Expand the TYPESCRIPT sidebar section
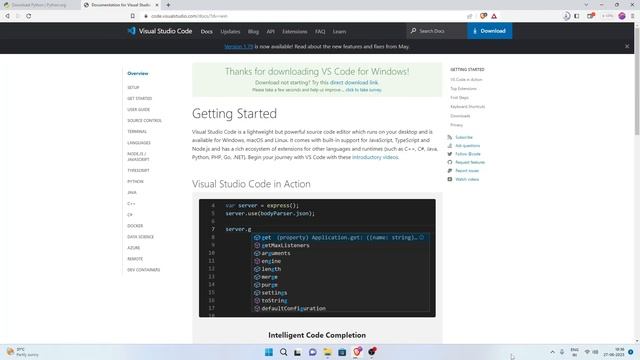The height and width of the screenshot is (360, 640). pos(138,171)
